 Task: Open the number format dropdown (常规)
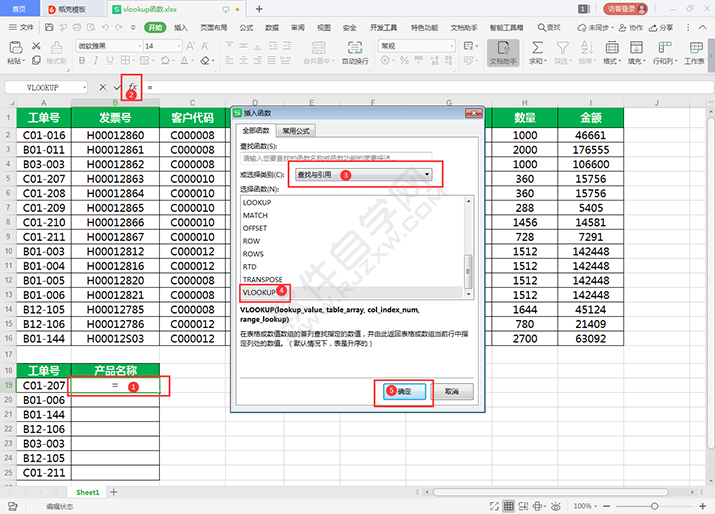[x=451, y=46]
